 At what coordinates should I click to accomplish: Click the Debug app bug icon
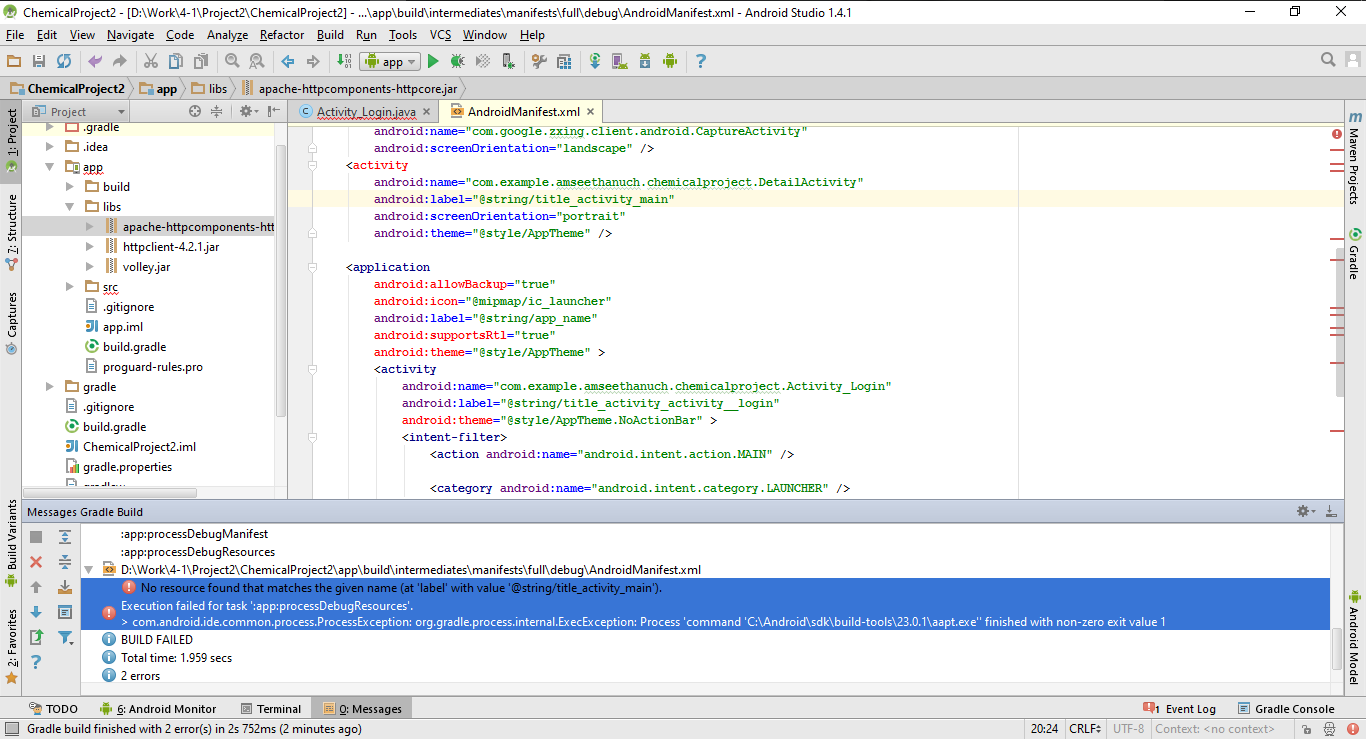[x=458, y=61]
